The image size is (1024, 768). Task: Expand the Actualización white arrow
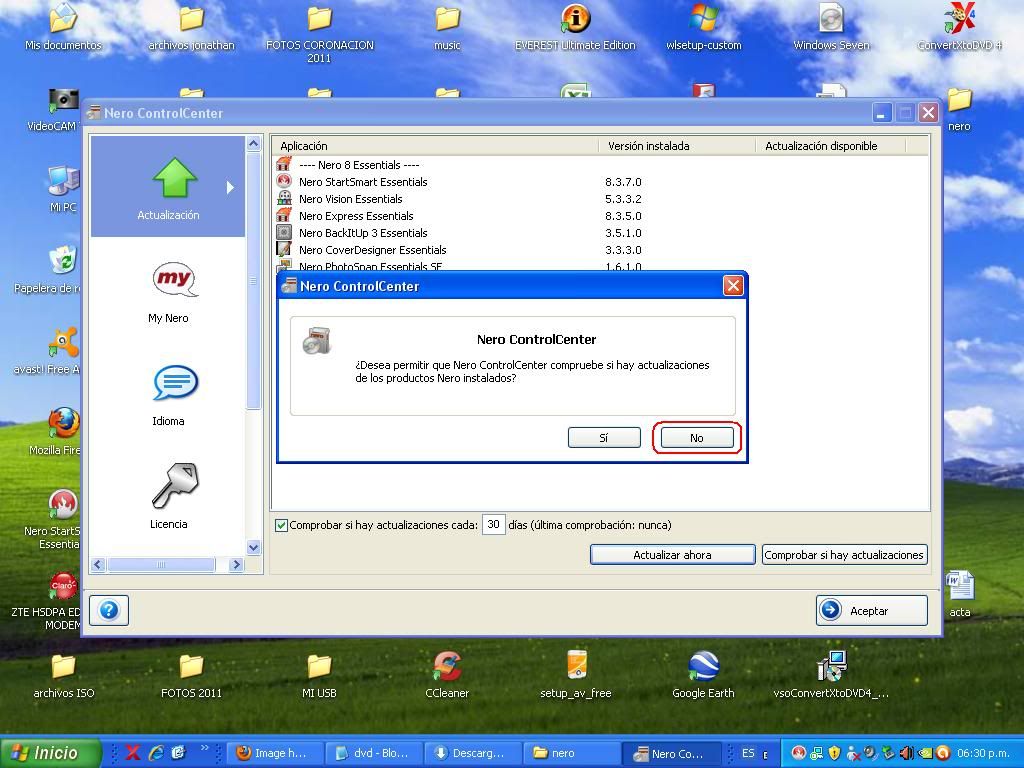pyautogui.click(x=230, y=187)
